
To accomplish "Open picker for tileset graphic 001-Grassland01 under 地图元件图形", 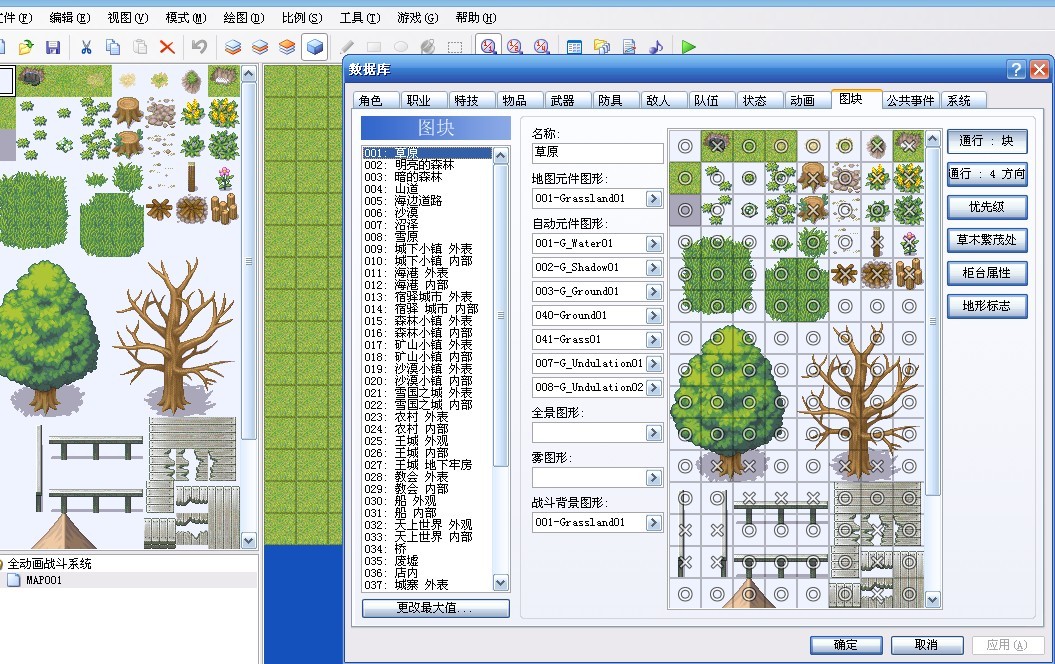I will (x=653, y=198).
